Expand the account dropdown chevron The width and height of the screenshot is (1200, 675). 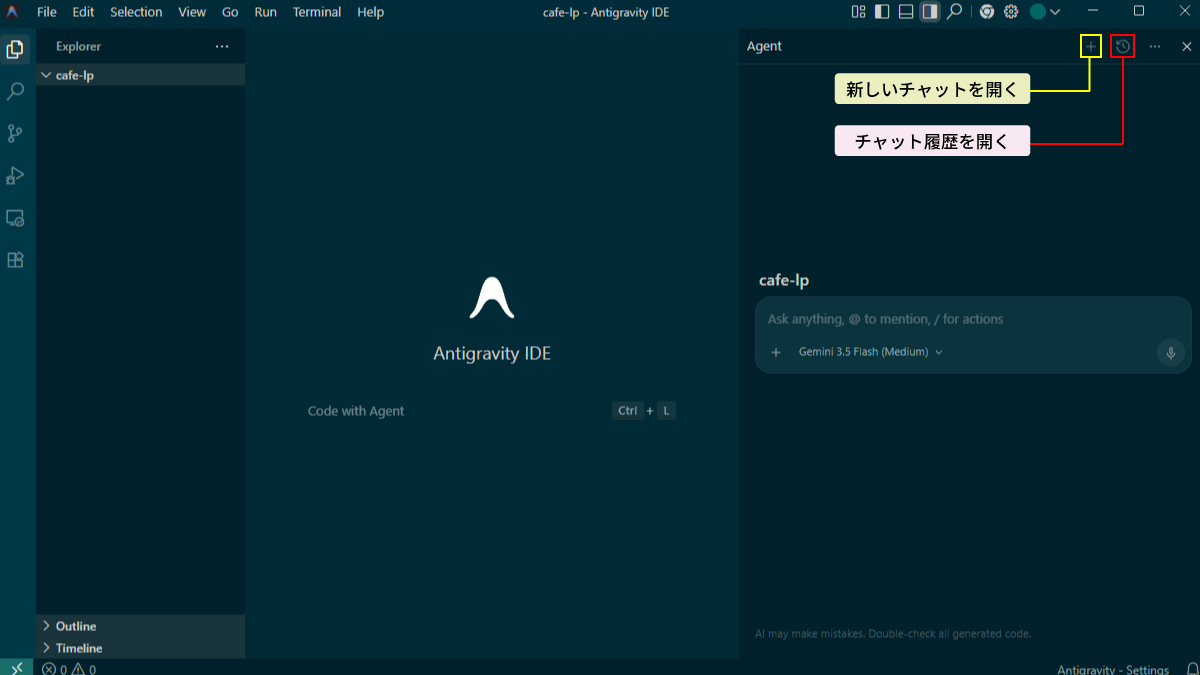(x=1055, y=12)
